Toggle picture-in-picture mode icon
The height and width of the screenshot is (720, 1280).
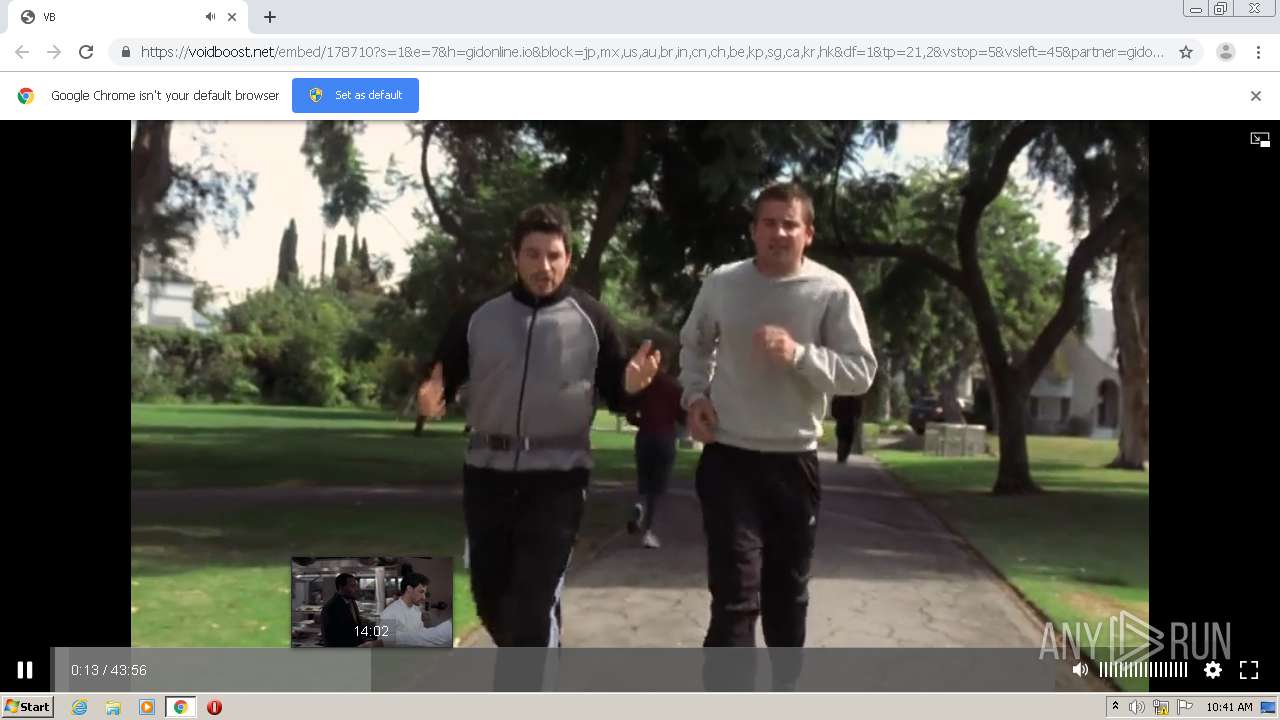pyautogui.click(x=1260, y=139)
